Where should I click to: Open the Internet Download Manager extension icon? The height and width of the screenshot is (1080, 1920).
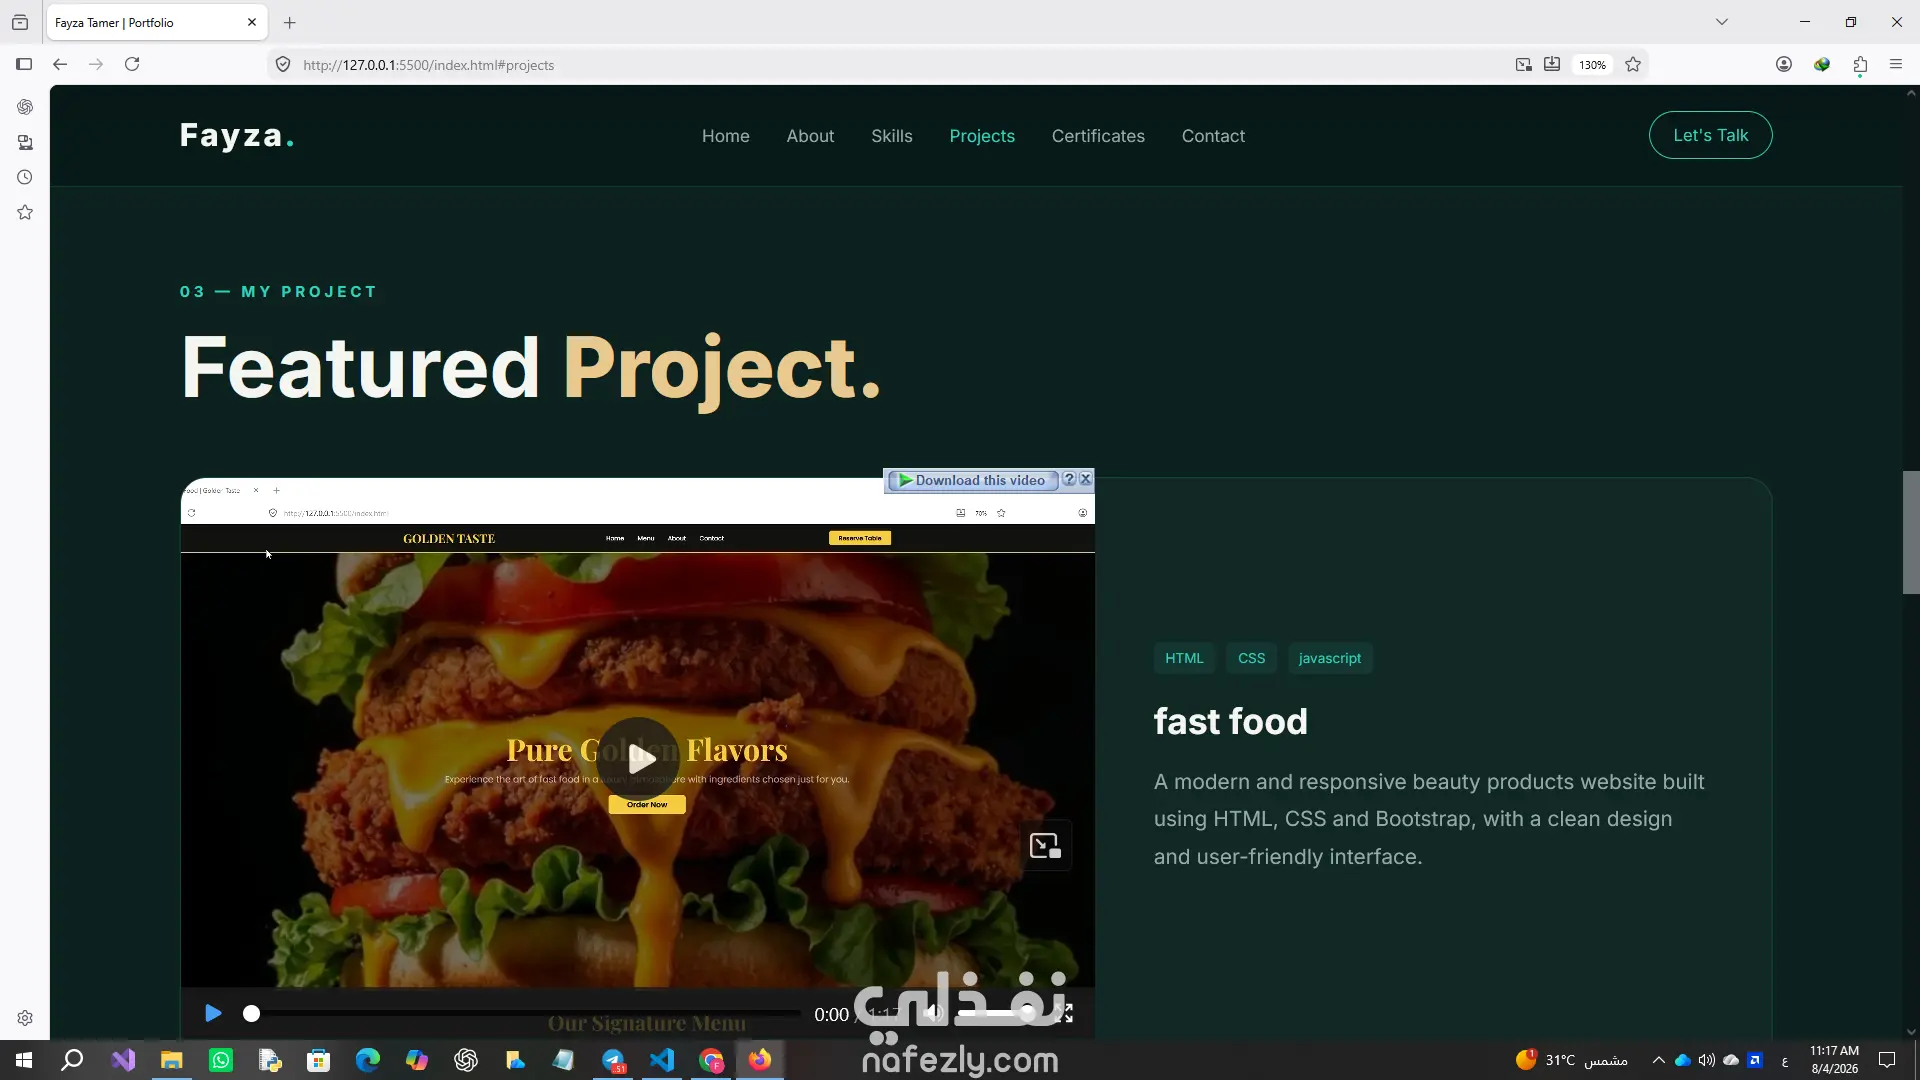coord(1822,64)
